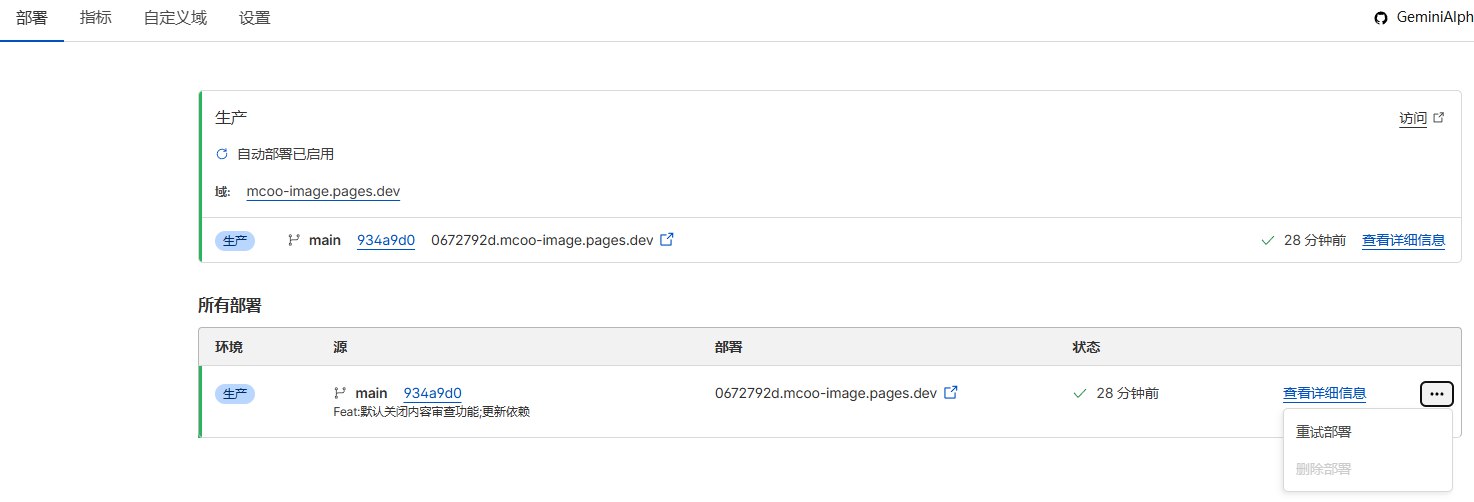Image resolution: width=1474 pixels, height=502 pixels.
Task: Click the branch icon before main in 所有部署 table
Action: [x=340, y=393]
